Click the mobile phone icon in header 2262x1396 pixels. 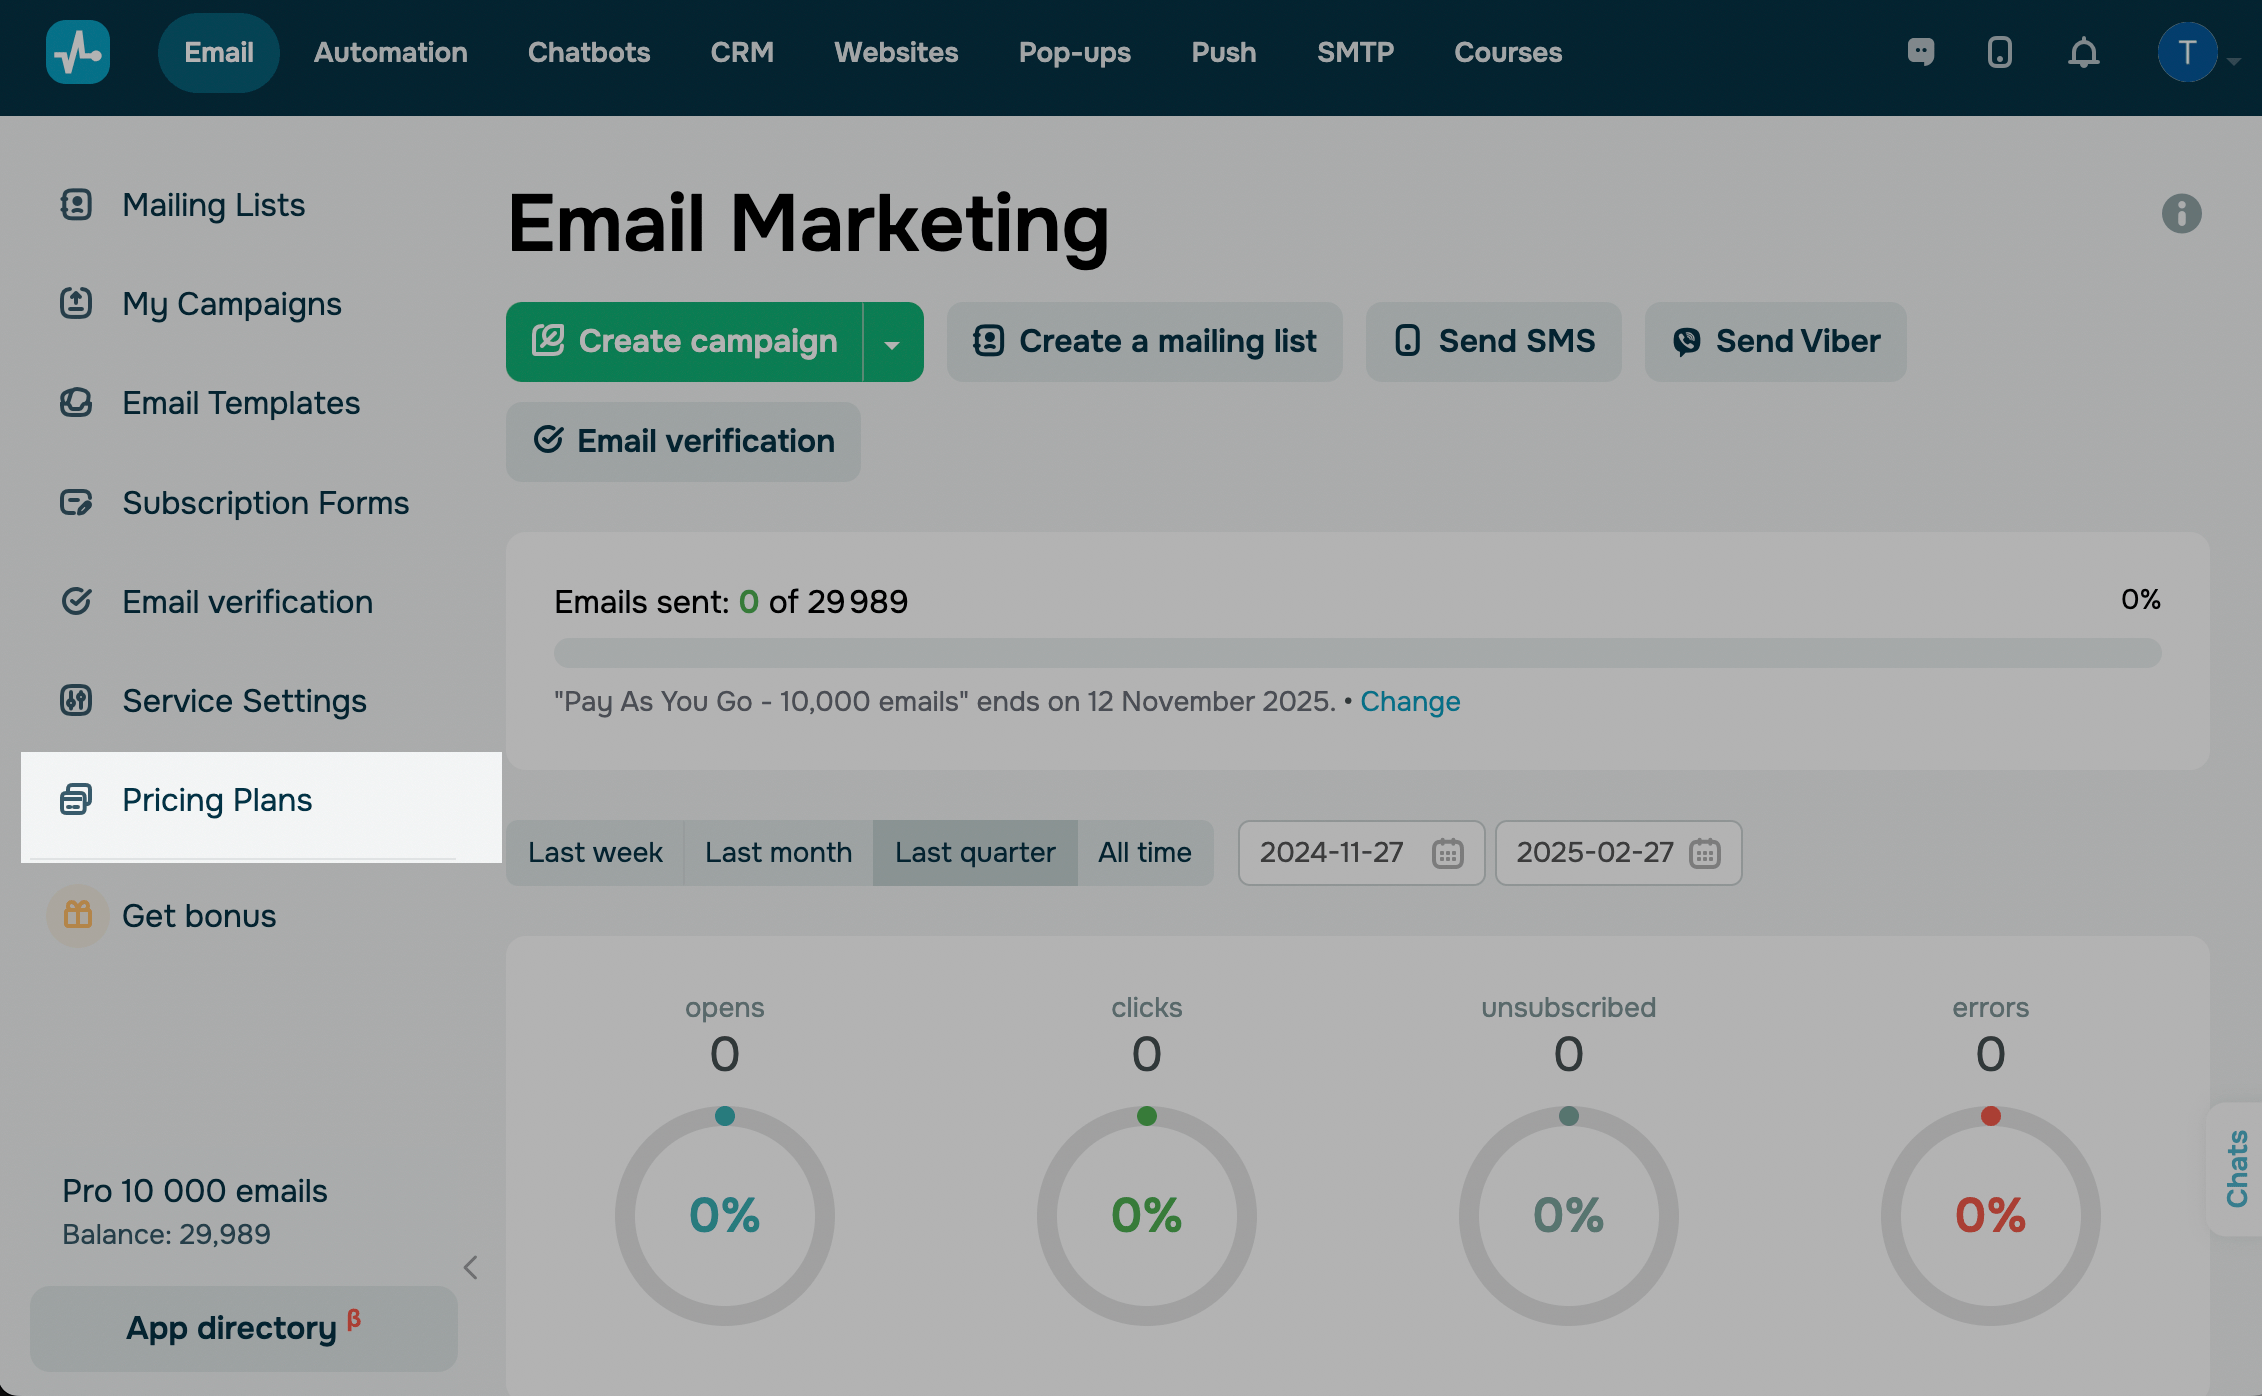[x=1999, y=52]
